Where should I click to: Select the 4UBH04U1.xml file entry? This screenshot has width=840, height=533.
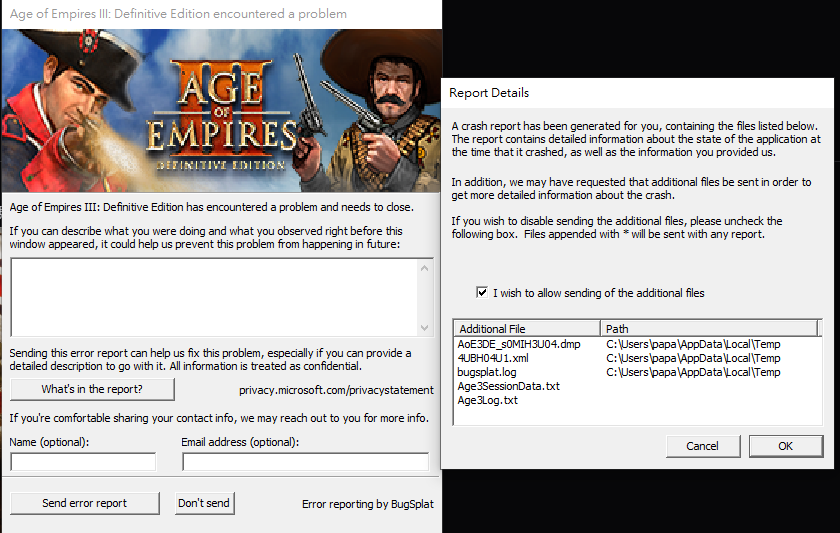tap(493, 358)
